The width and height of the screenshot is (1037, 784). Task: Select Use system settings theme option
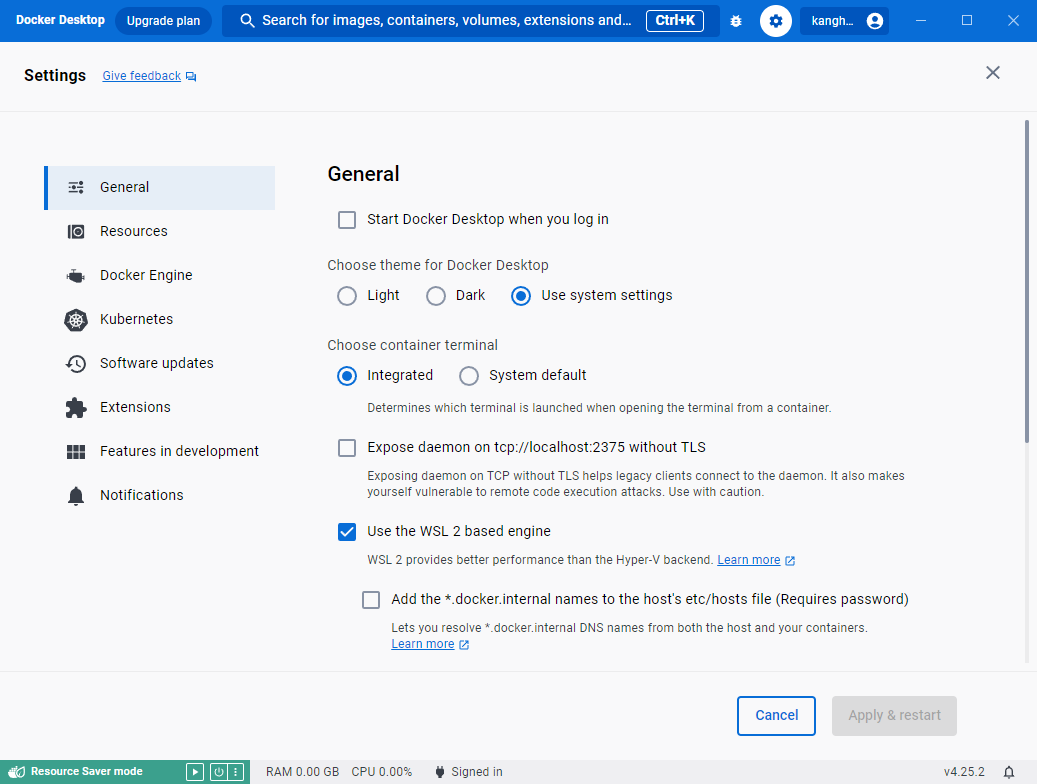click(x=521, y=296)
